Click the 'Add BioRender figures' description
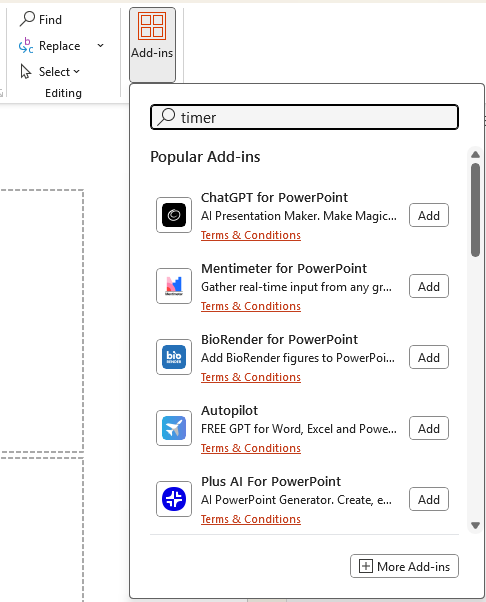486x602 pixels. (298, 358)
